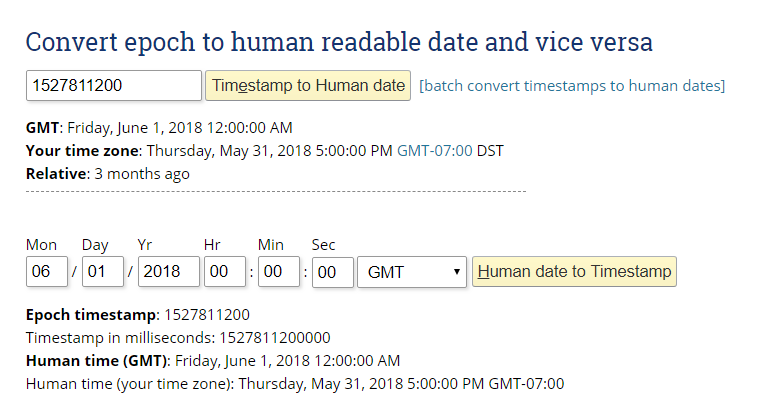Click the Mon label above the month field

tap(41, 245)
